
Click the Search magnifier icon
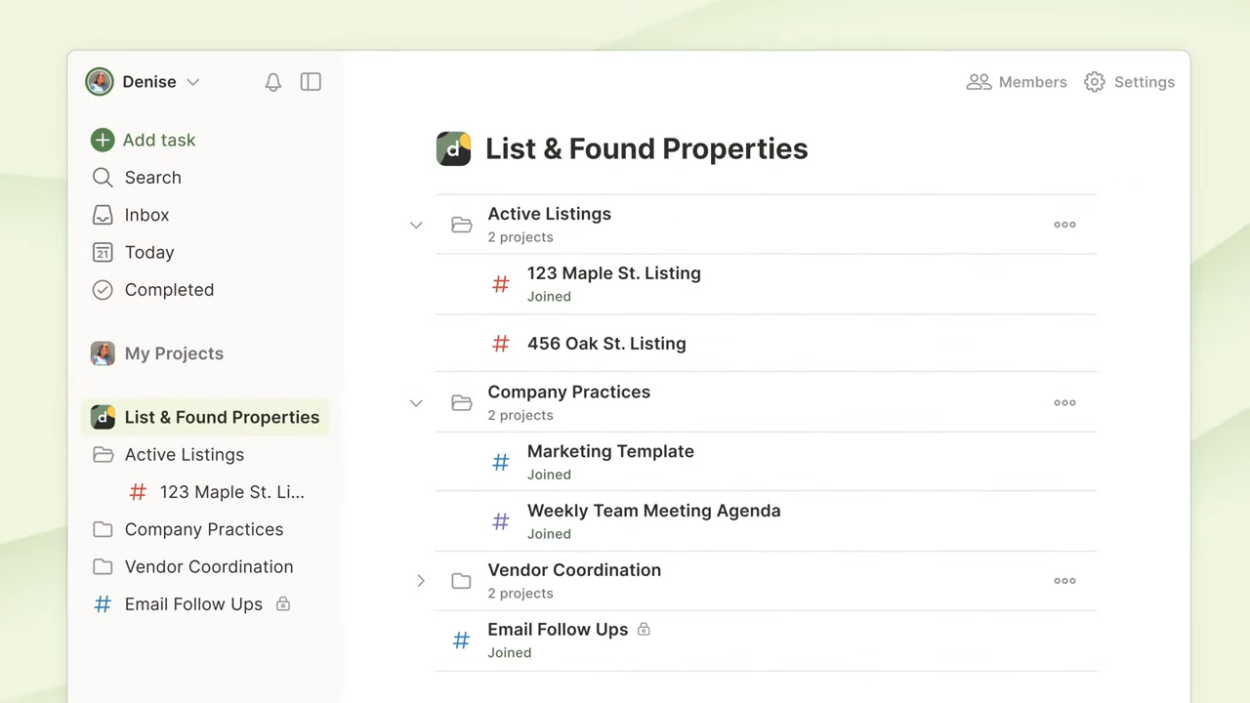pos(102,178)
